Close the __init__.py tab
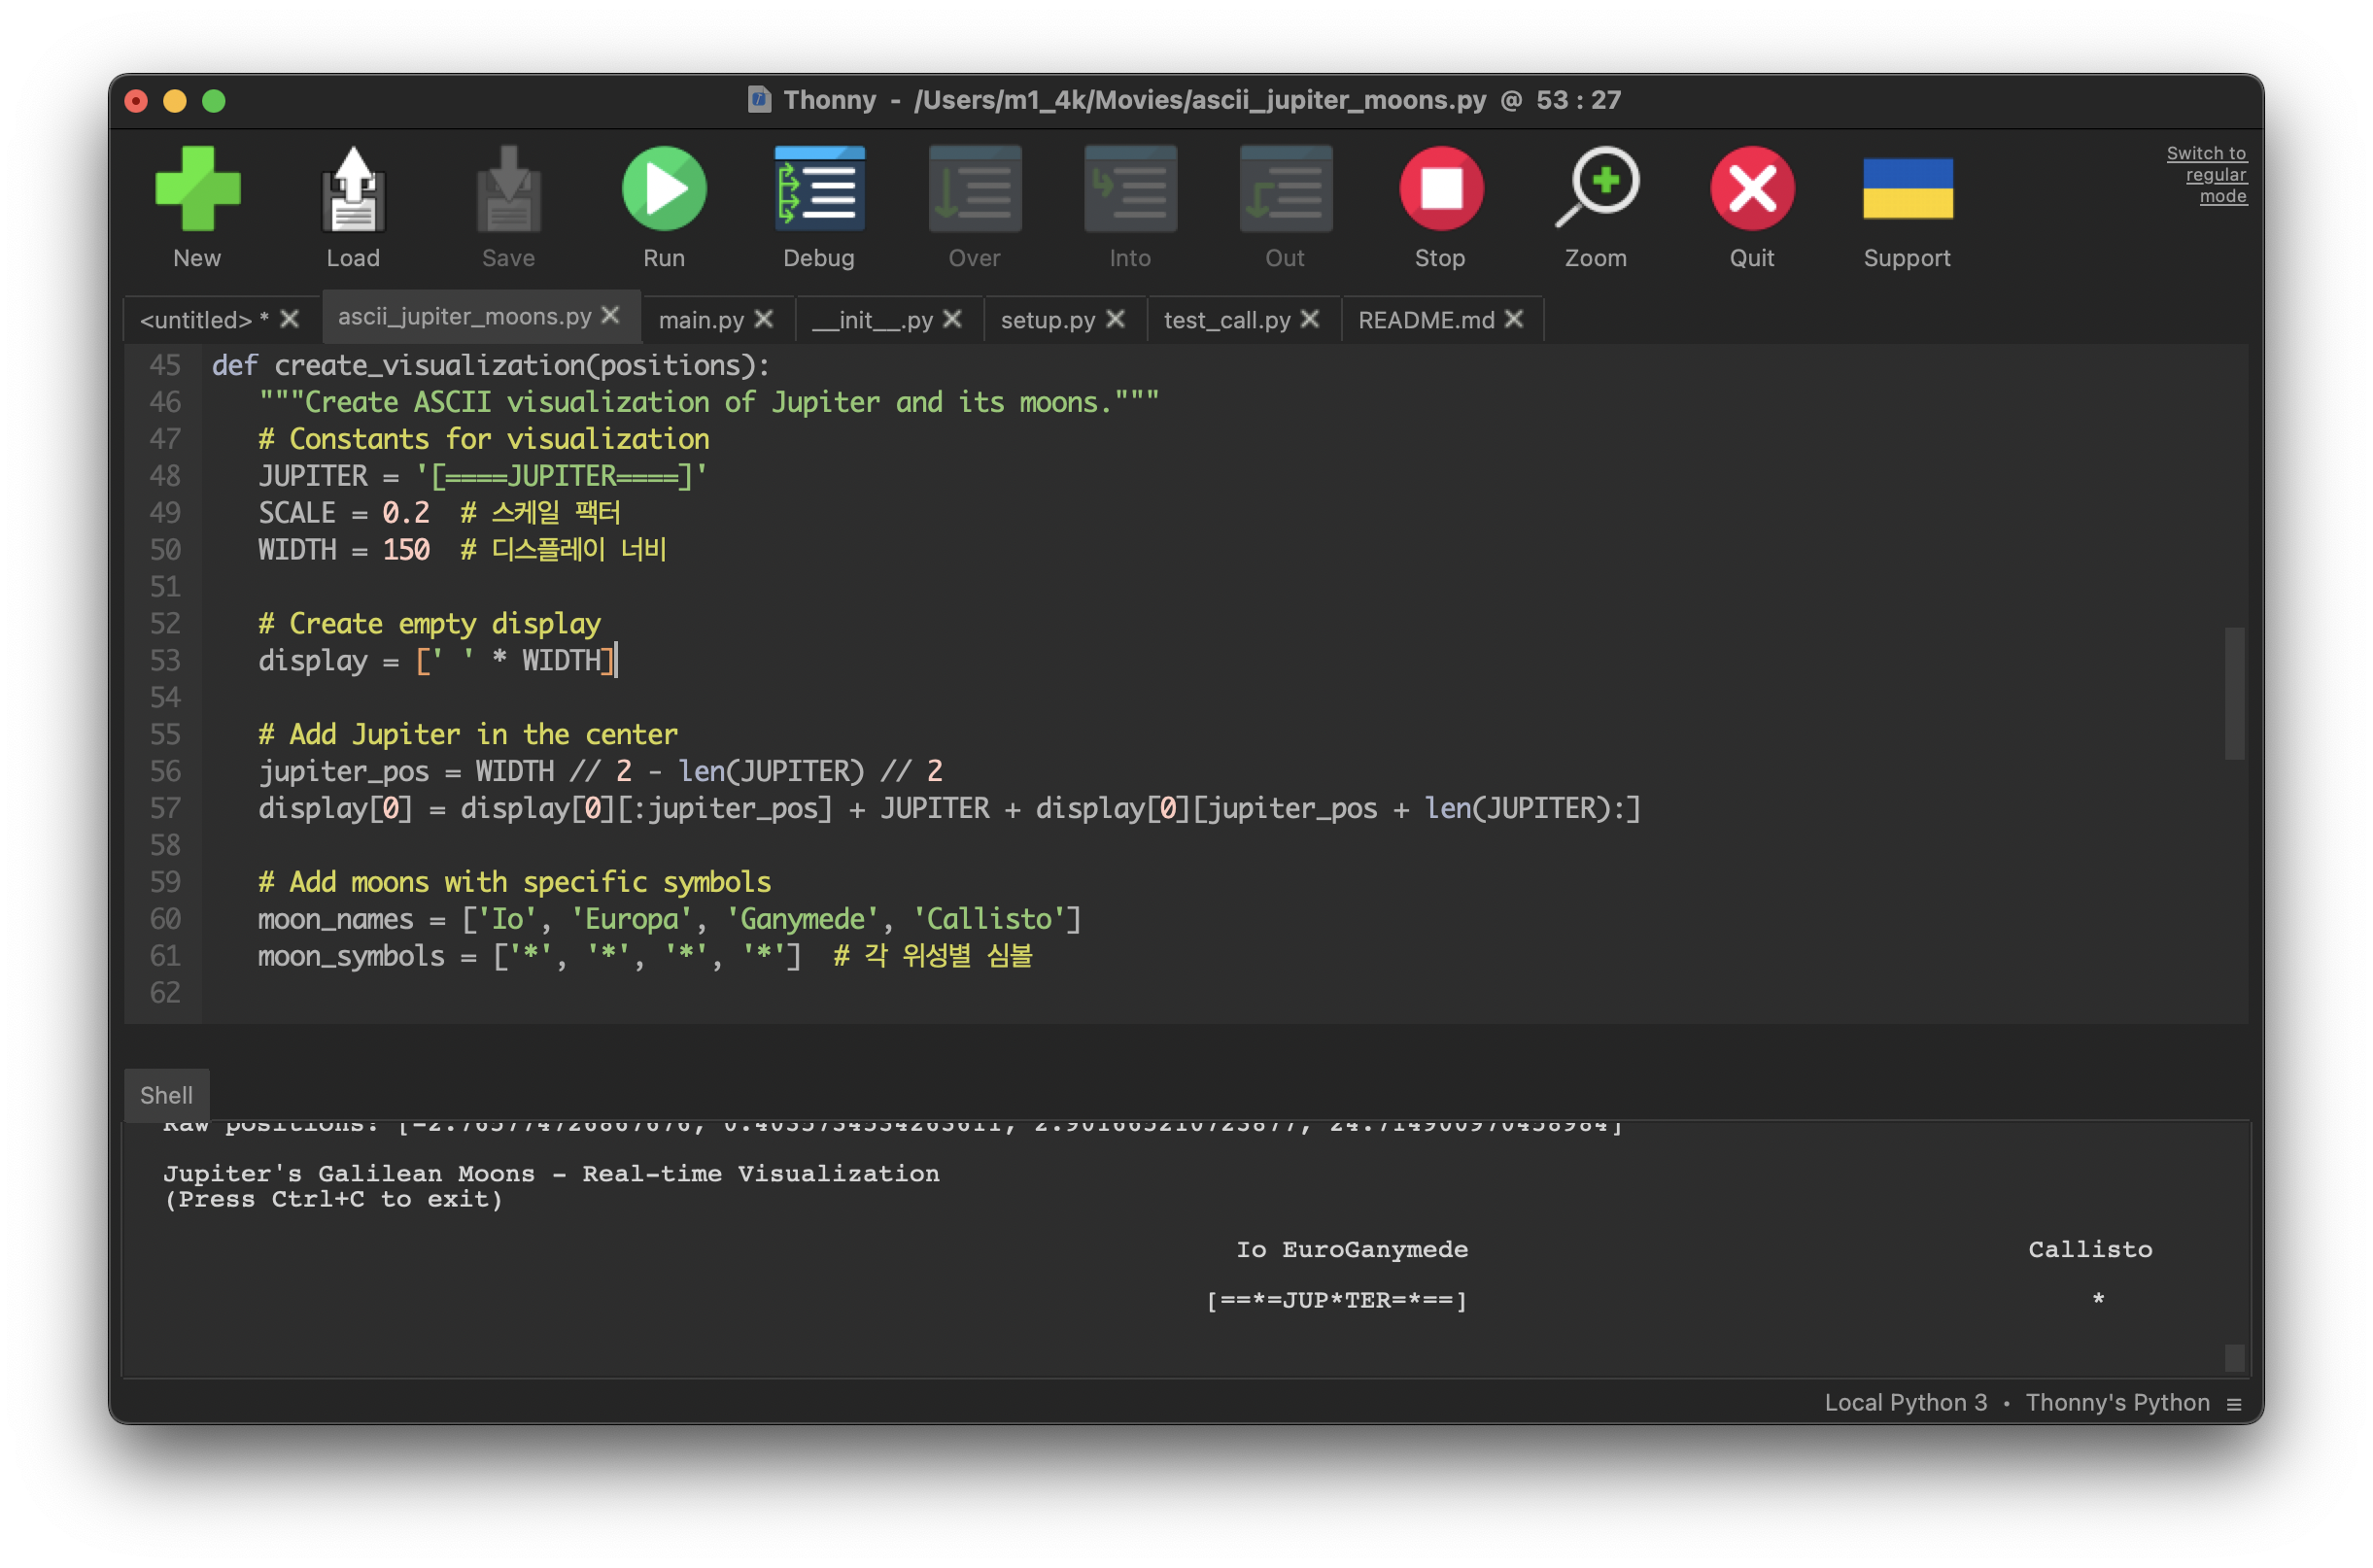Image resolution: width=2373 pixels, height=1568 pixels. tap(952, 319)
